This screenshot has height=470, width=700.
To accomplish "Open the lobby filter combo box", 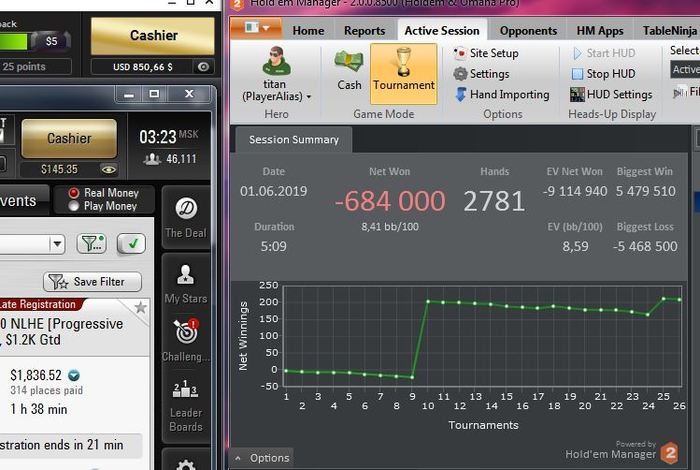I will click(31, 244).
